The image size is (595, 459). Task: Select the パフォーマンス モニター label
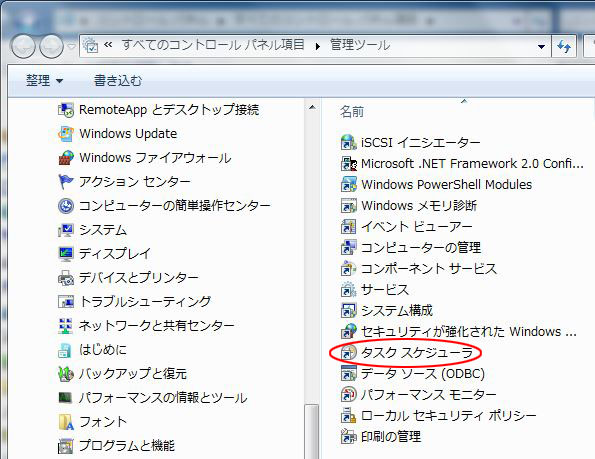pyautogui.click(x=428, y=395)
